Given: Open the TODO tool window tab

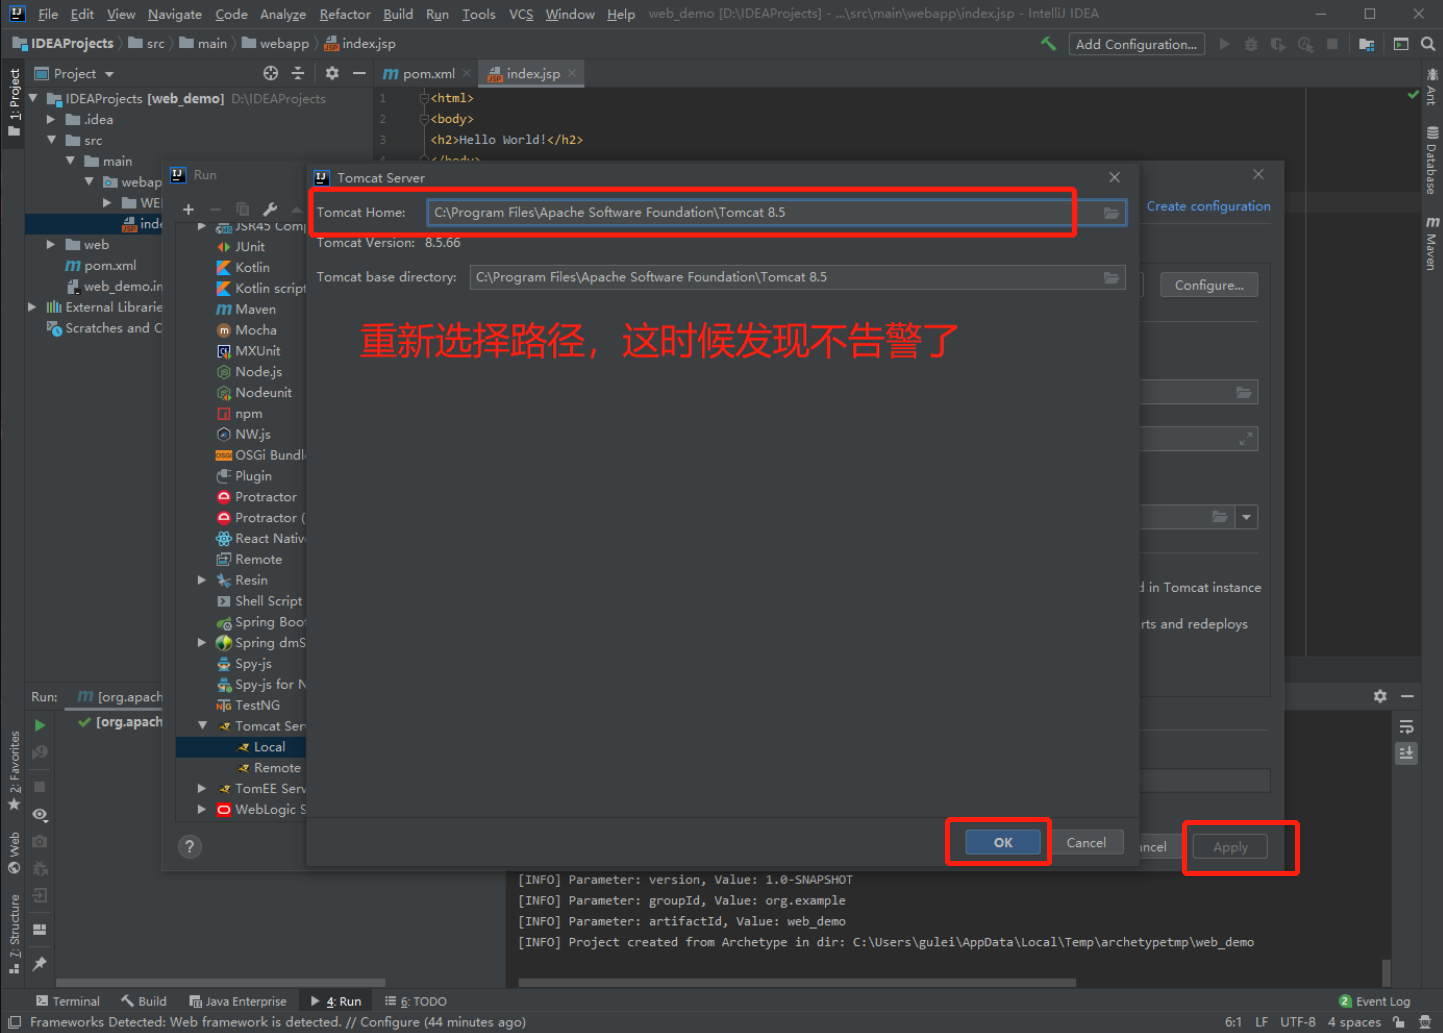Looking at the screenshot, I should tap(416, 1001).
